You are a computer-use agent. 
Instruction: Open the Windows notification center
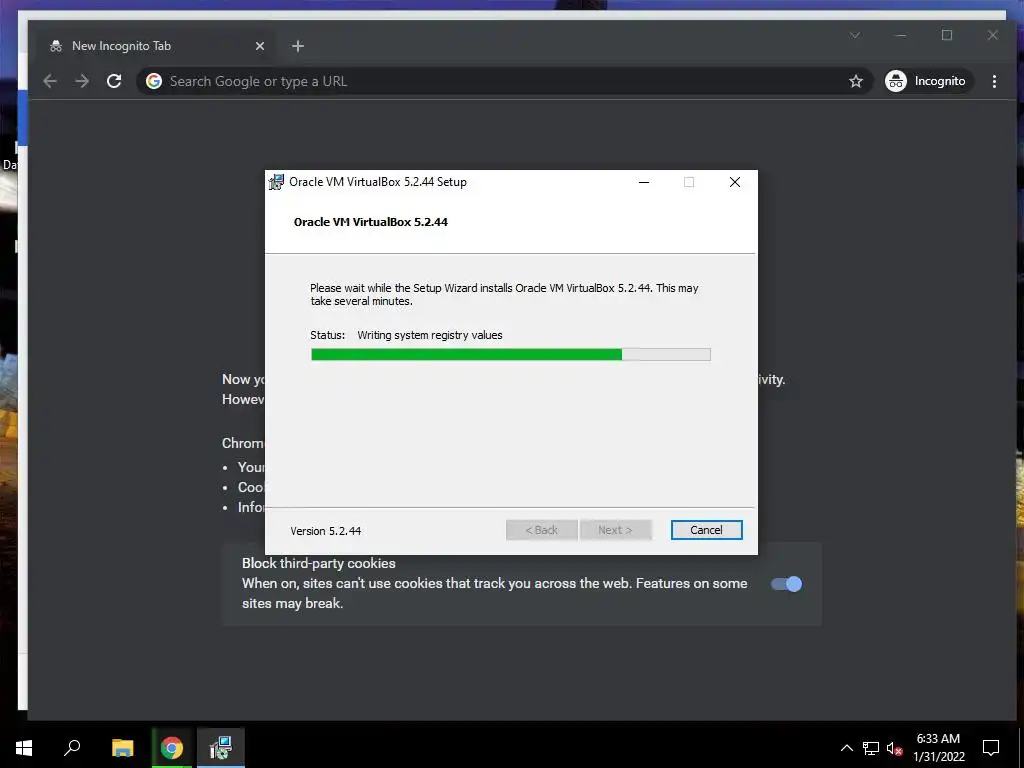[x=991, y=748]
